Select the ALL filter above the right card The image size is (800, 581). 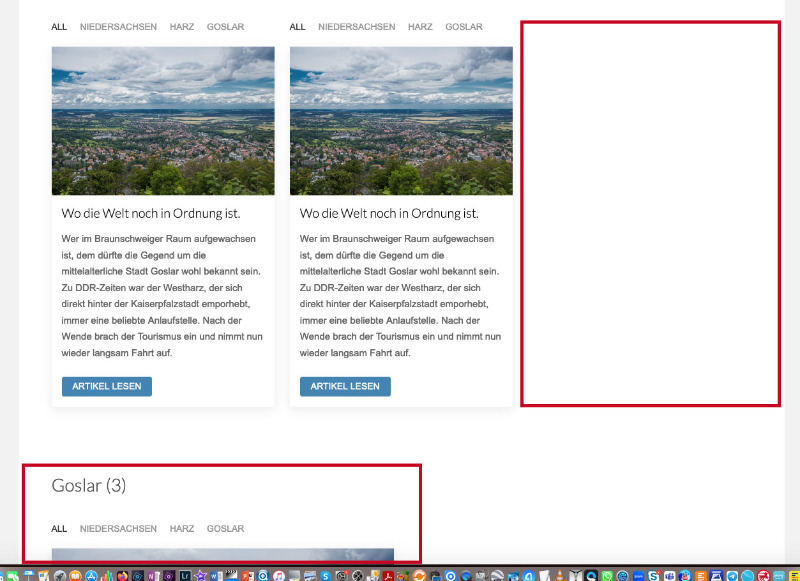coord(297,27)
